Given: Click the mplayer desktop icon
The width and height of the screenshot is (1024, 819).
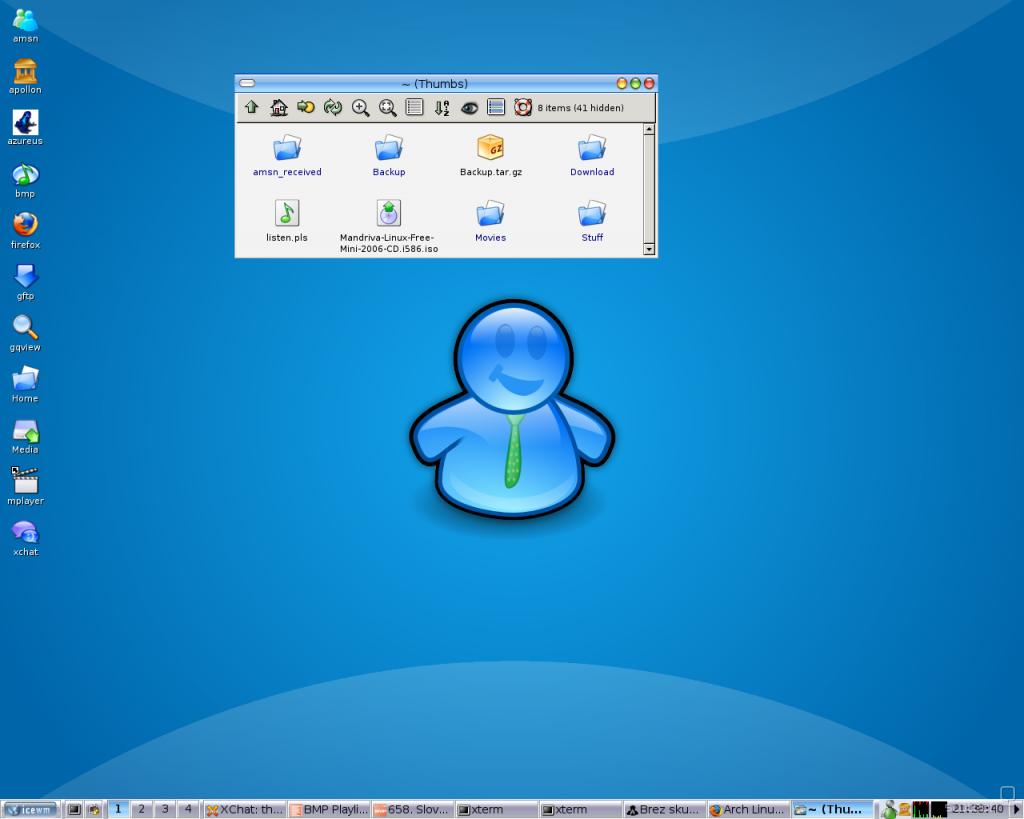Looking at the screenshot, I should coord(25,487).
